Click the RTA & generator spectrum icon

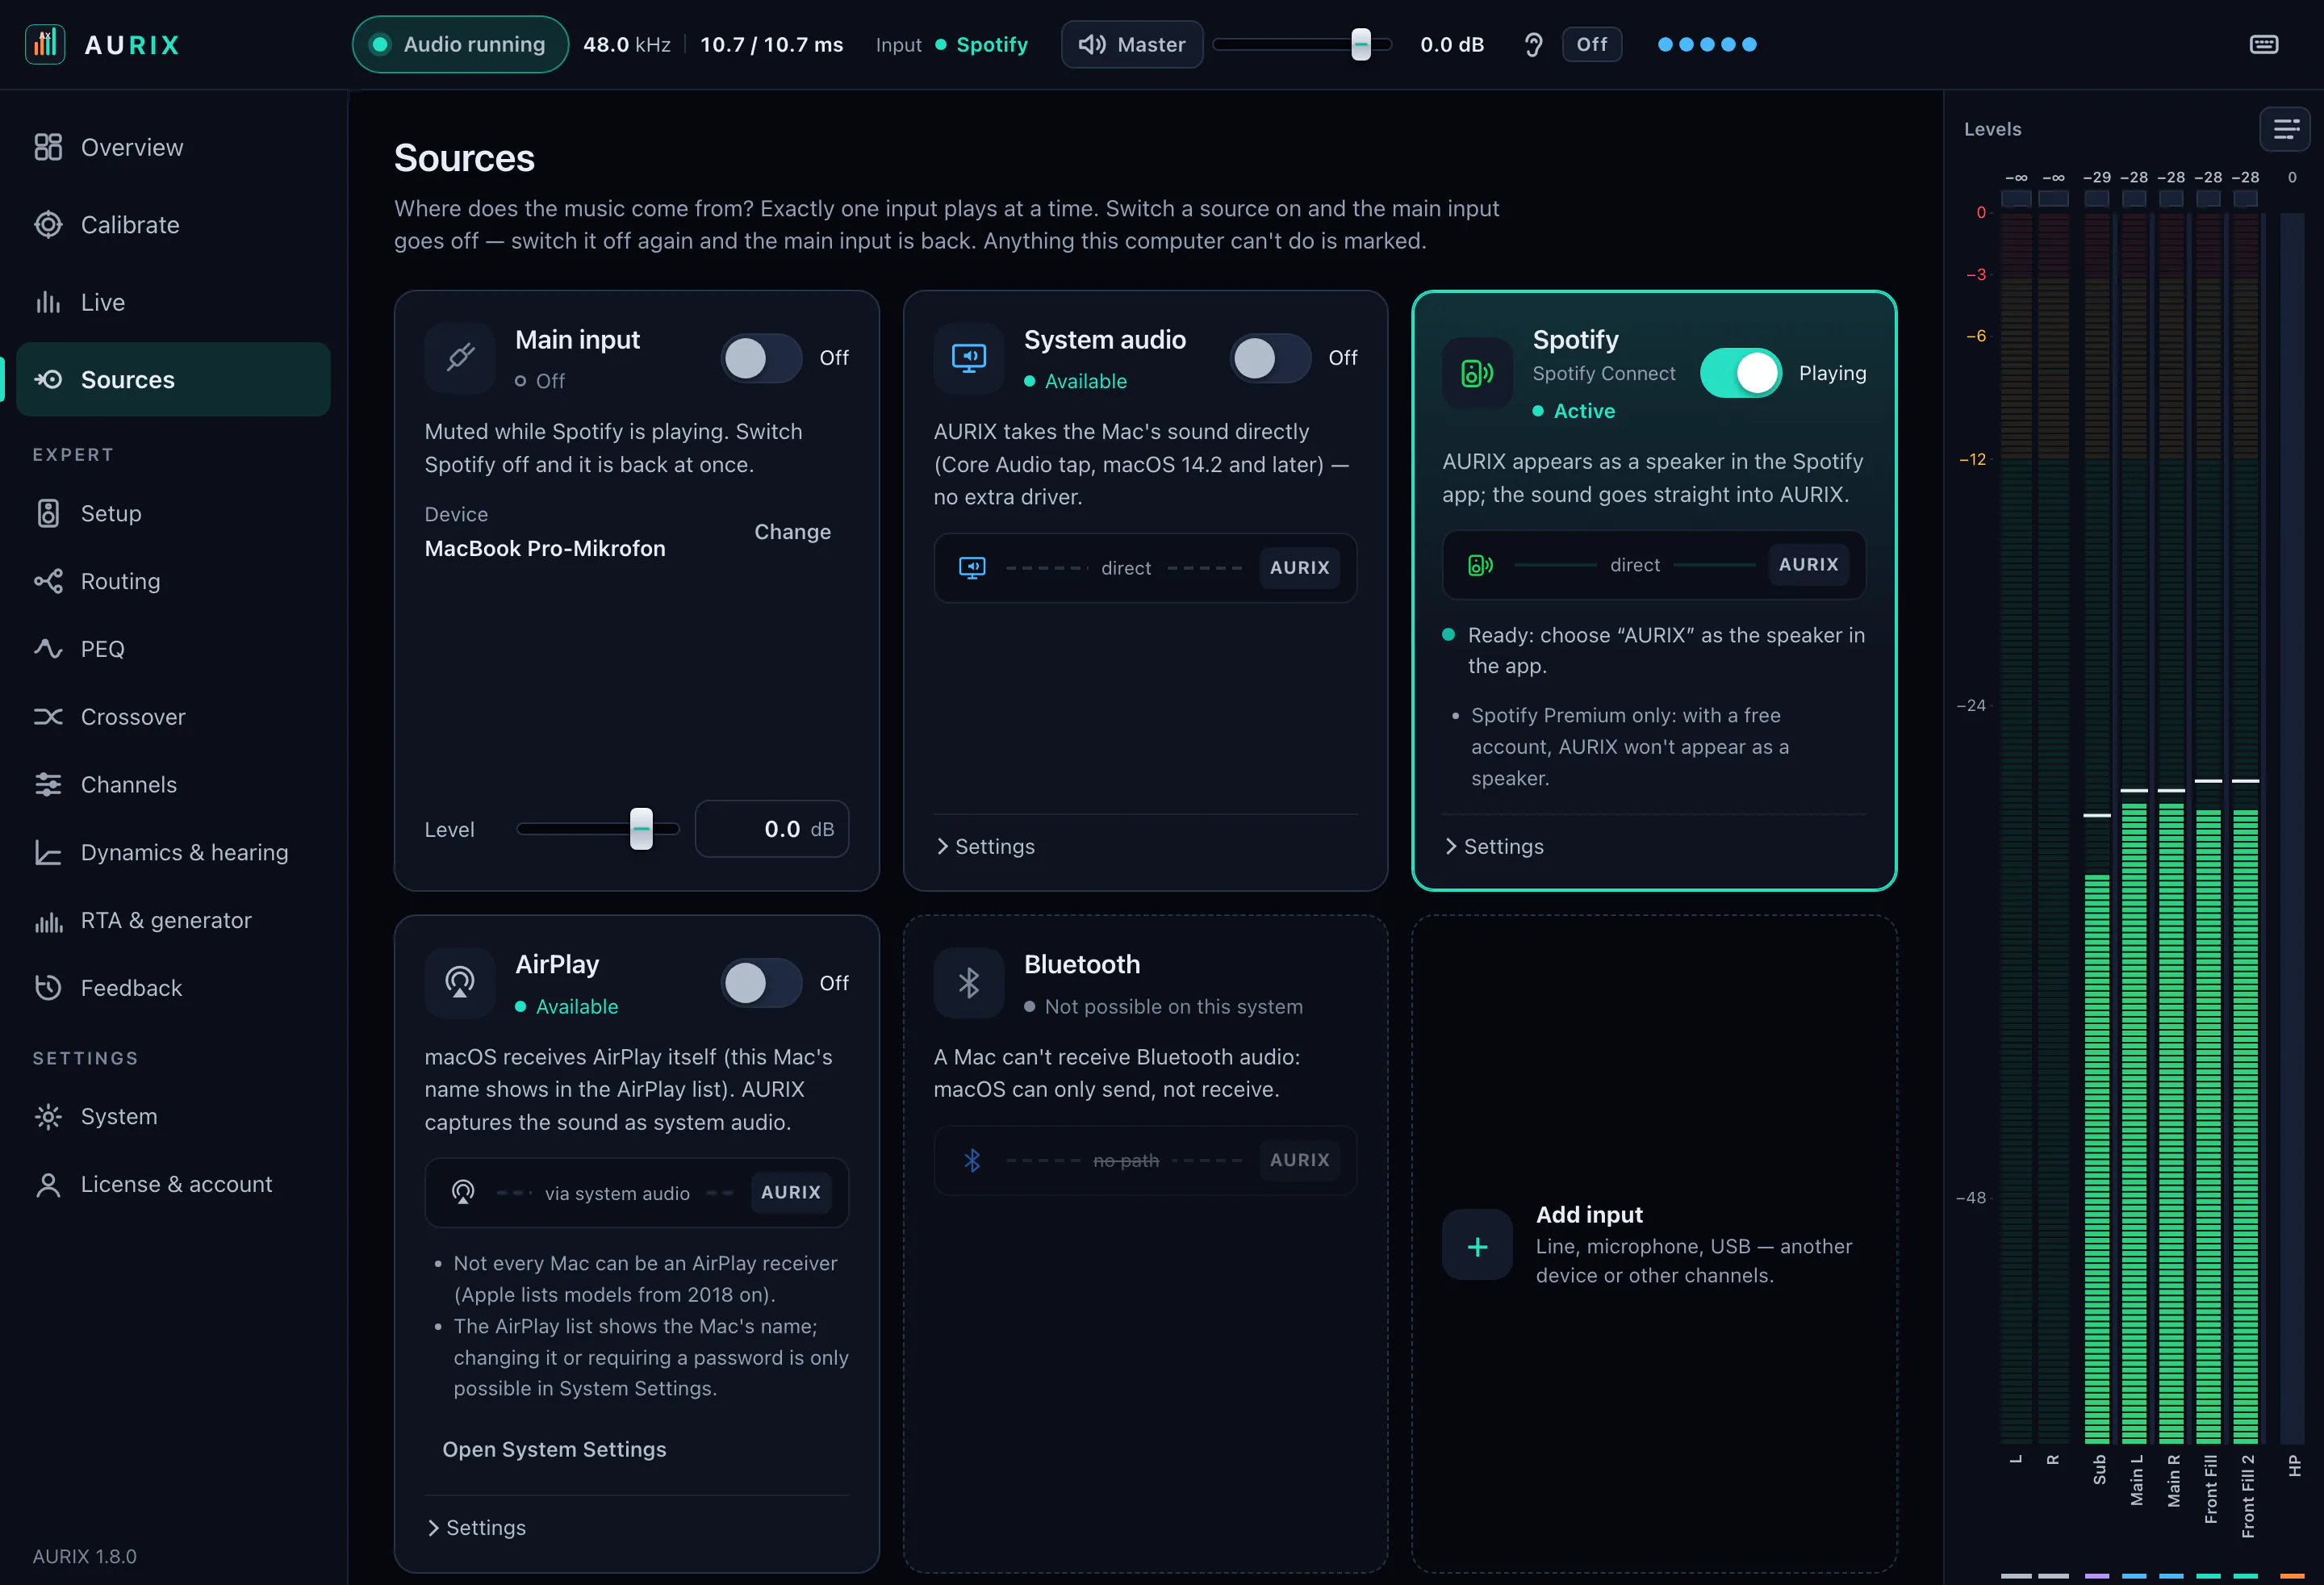pos(48,920)
